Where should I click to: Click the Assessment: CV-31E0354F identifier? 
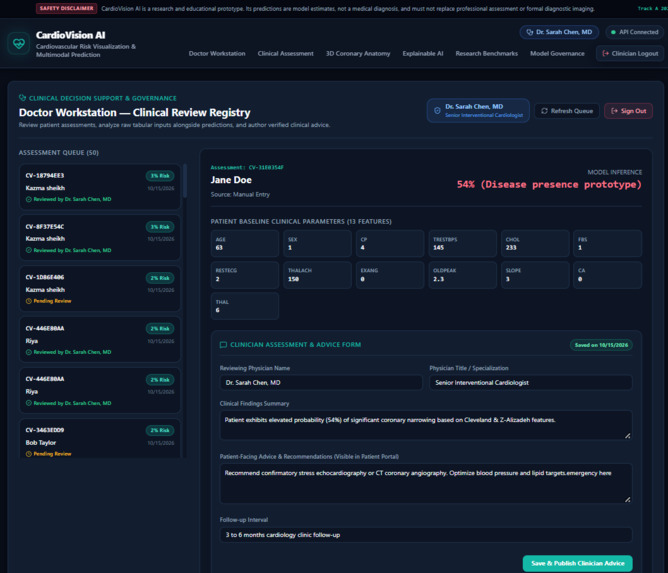[247, 167]
